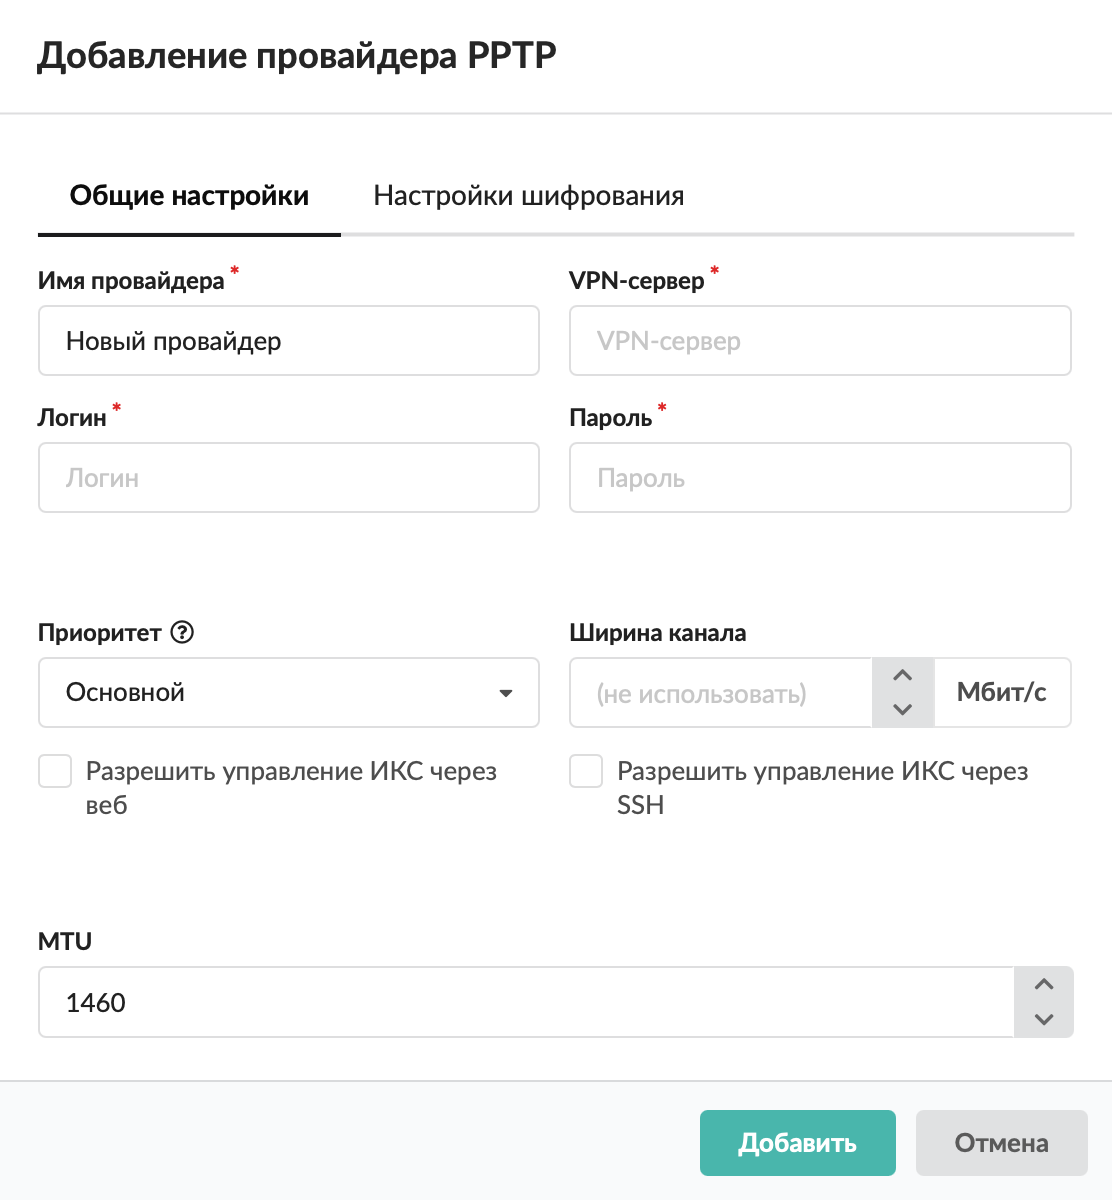Viewport: 1112px width, 1200px height.
Task: Click the MTU value field
Action: click(525, 1002)
